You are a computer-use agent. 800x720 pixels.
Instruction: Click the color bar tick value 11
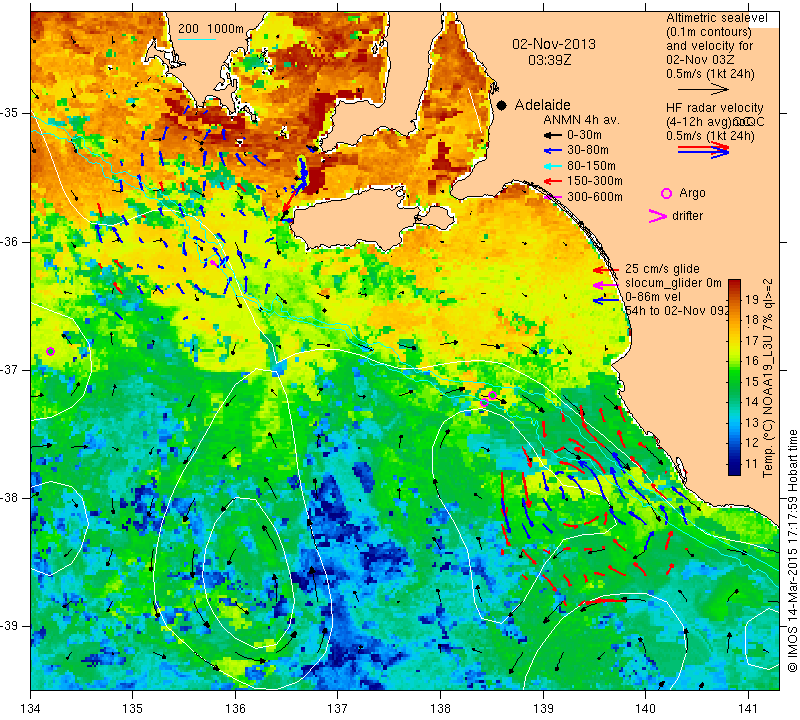pyautogui.click(x=752, y=464)
